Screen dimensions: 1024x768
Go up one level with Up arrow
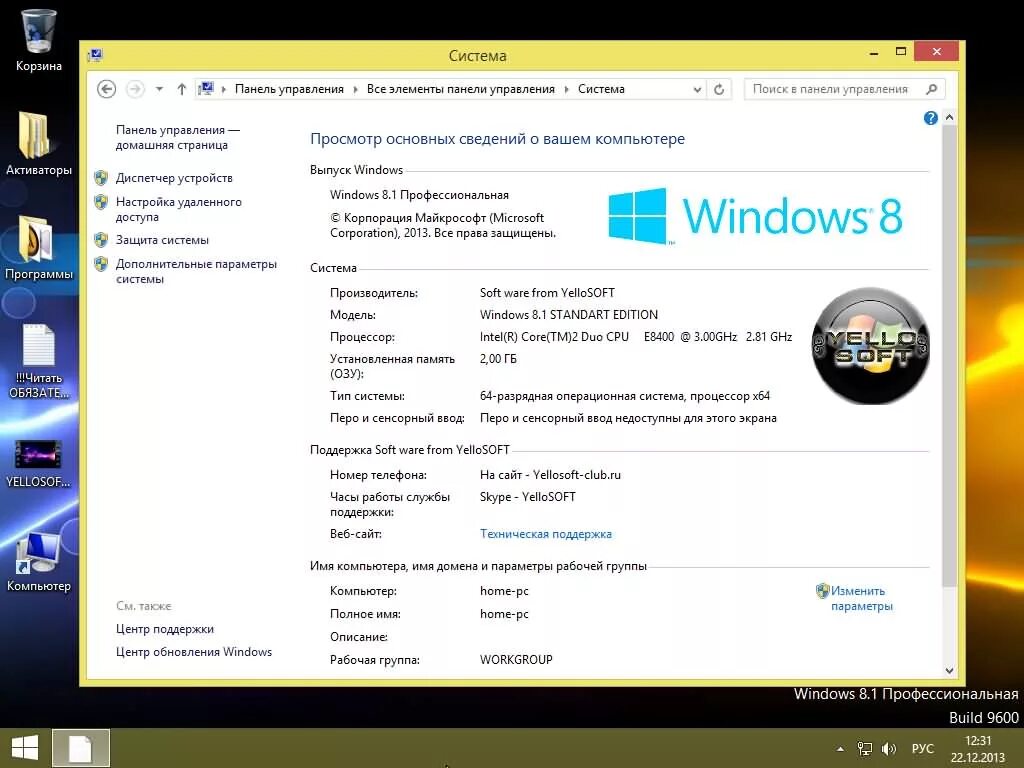click(182, 89)
